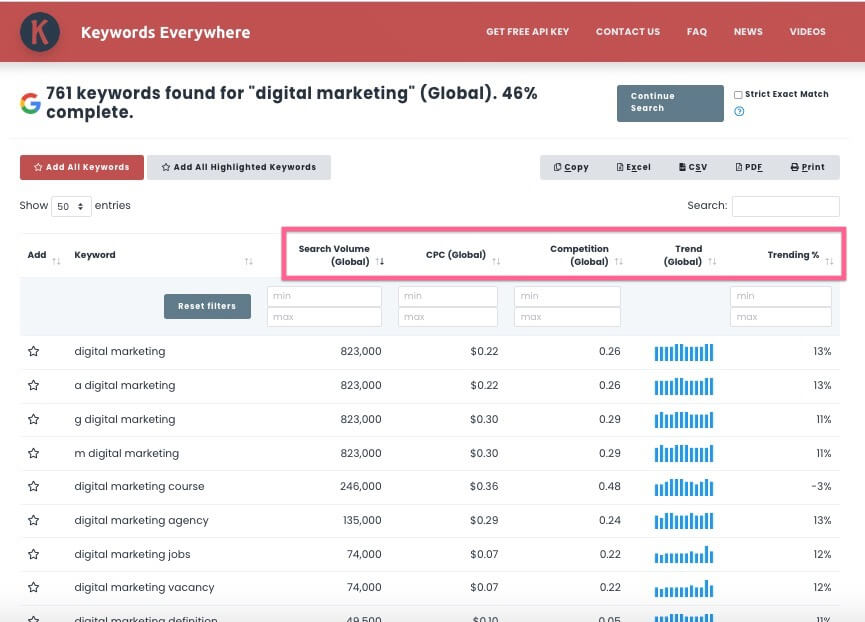
Task: Click the Google G logo icon
Action: (x=30, y=103)
